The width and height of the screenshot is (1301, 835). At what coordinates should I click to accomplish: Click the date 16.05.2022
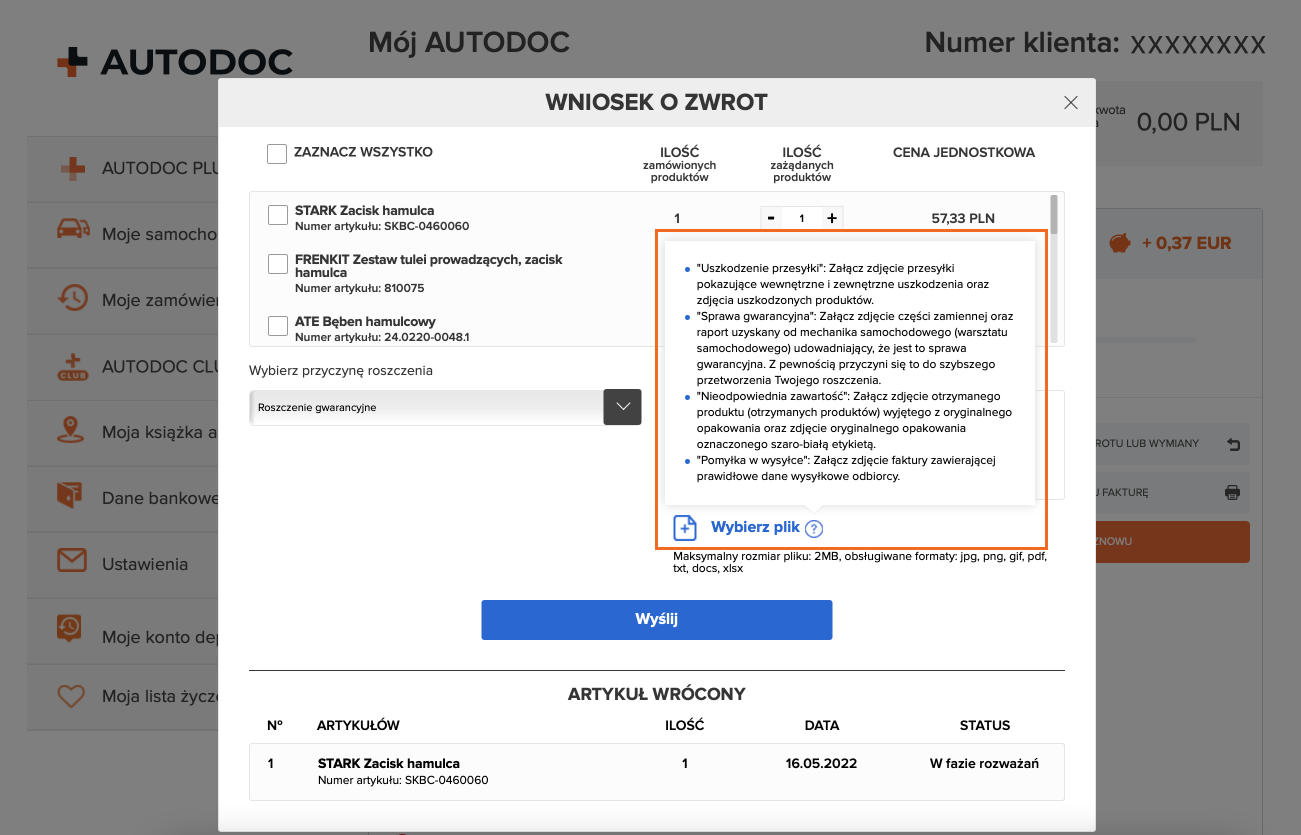pos(821,763)
